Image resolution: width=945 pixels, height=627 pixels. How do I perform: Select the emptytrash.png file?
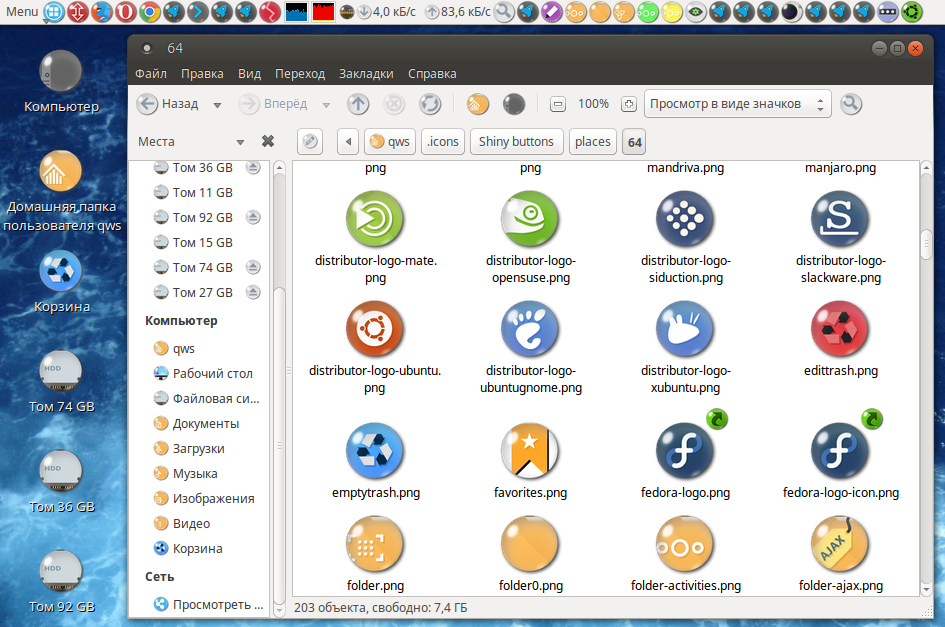click(x=375, y=461)
